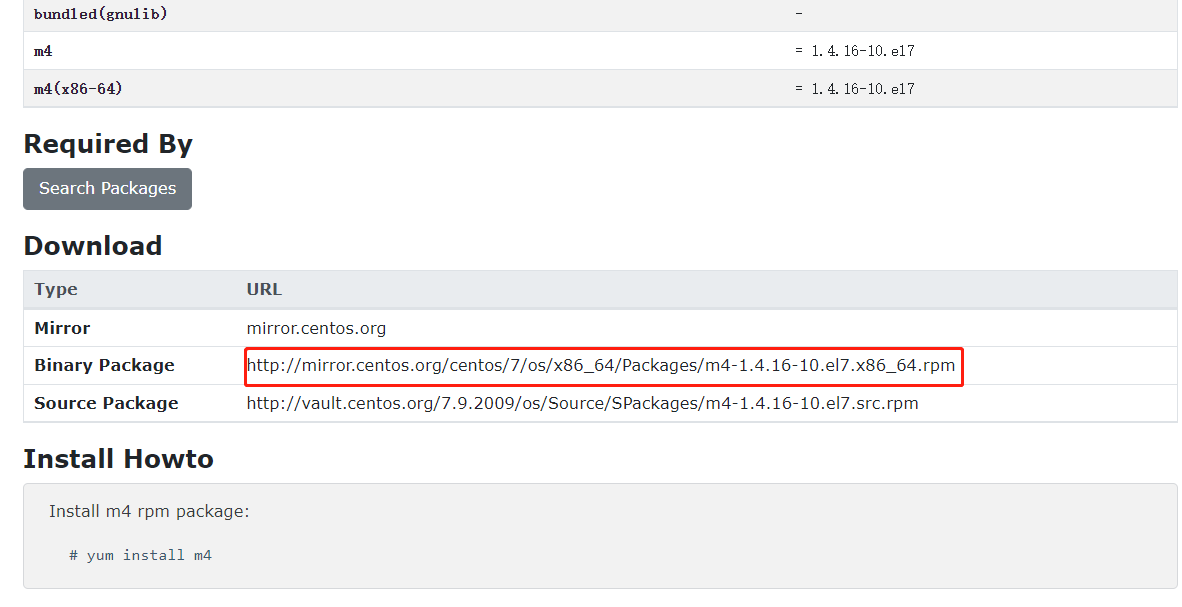
Task: Click the Install Howto heading
Action: pos(118,459)
